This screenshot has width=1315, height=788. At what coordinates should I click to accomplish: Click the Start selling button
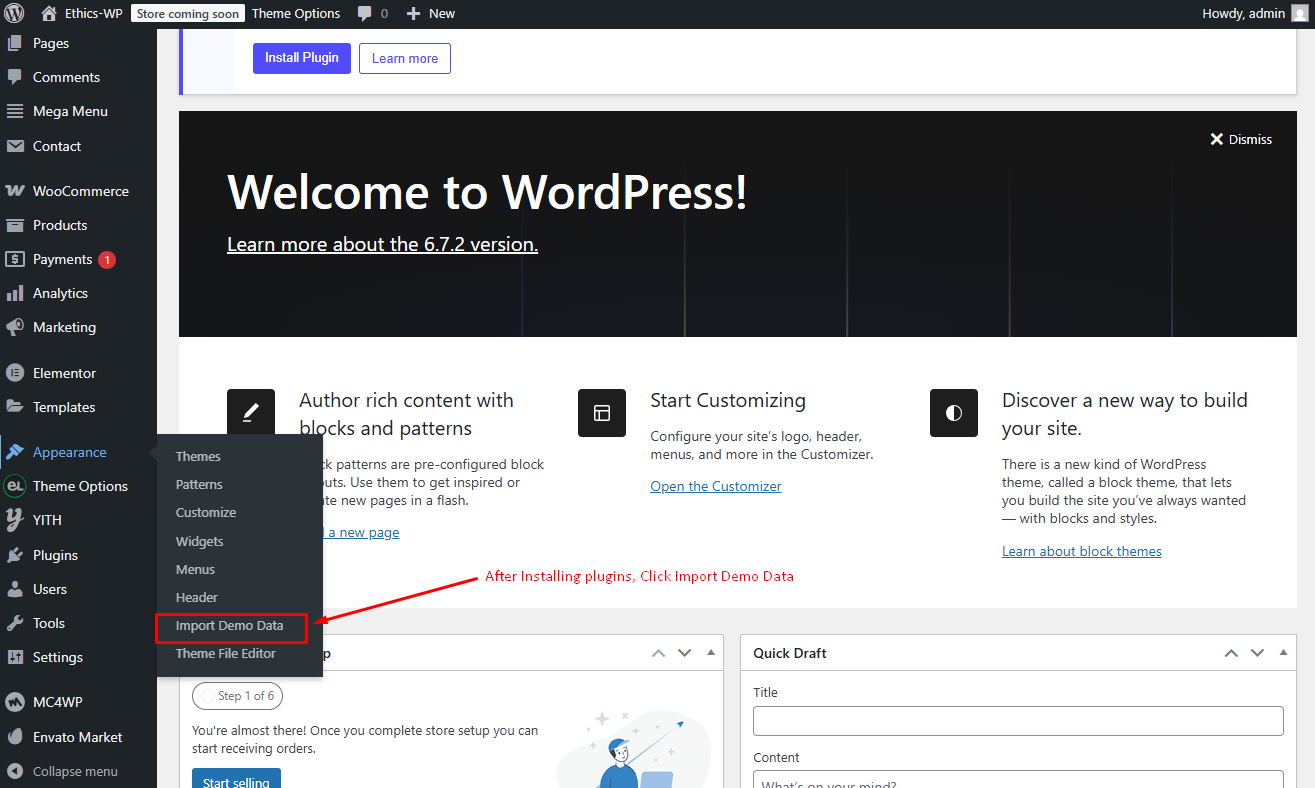pos(236,778)
